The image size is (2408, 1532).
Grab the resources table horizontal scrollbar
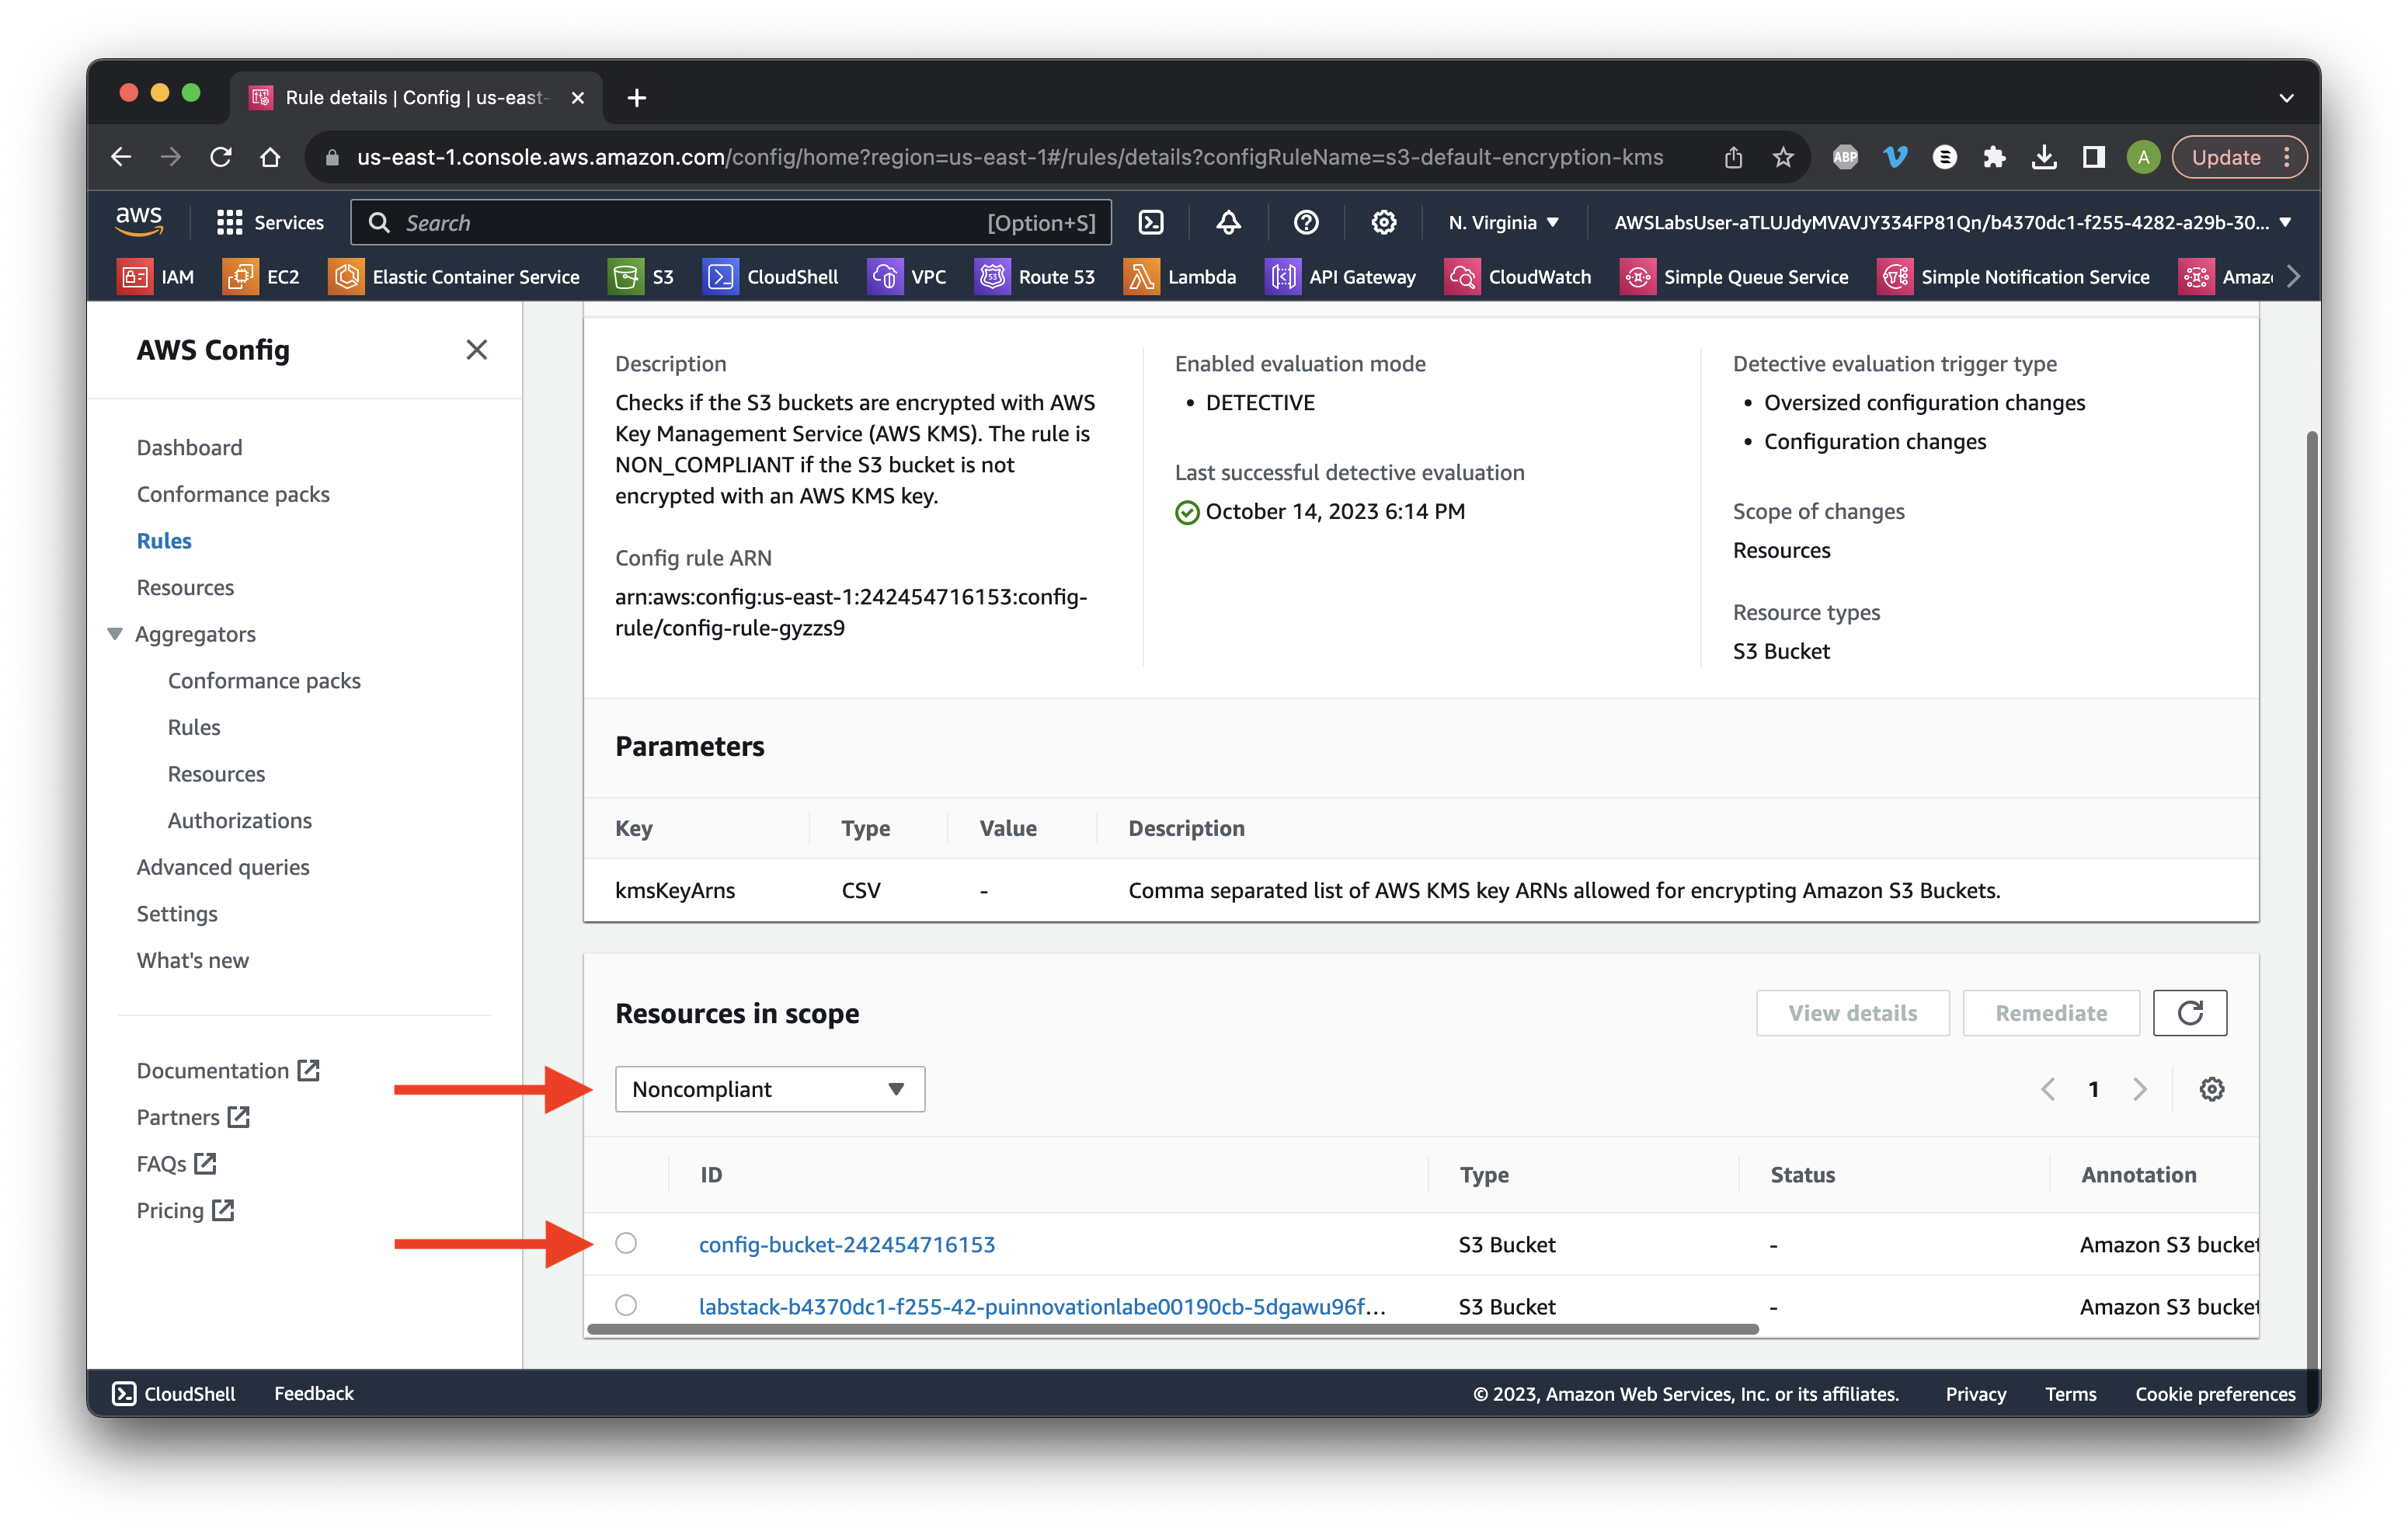coord(1173,1329)
